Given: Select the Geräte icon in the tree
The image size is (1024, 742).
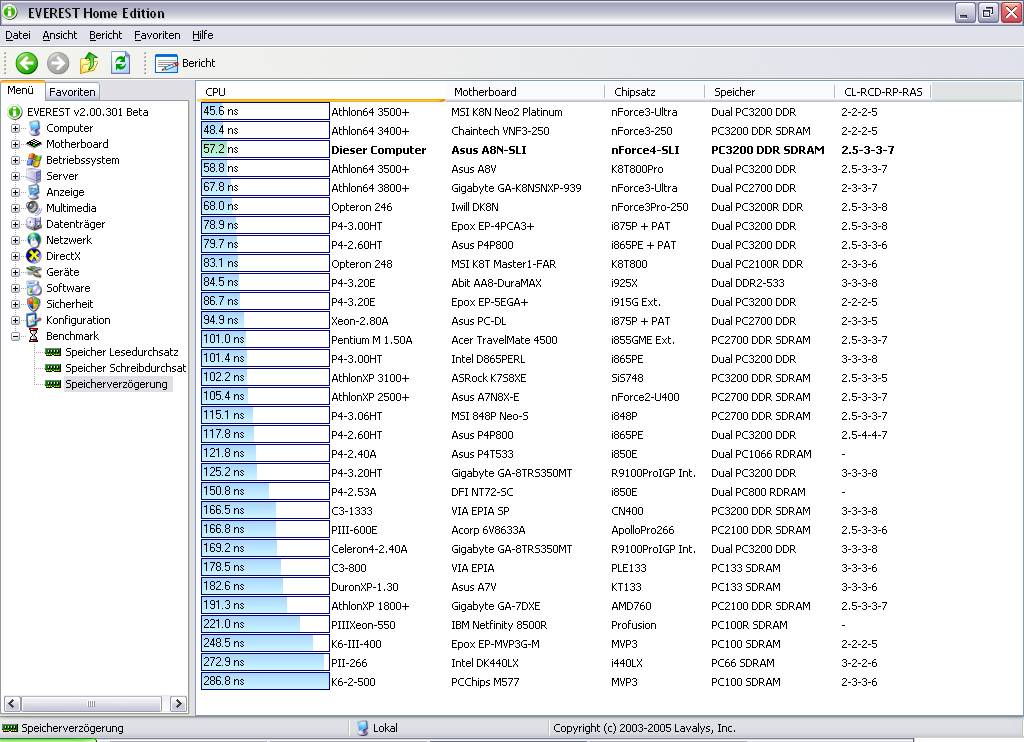Looking at the screenshot, I should point(34,272).
